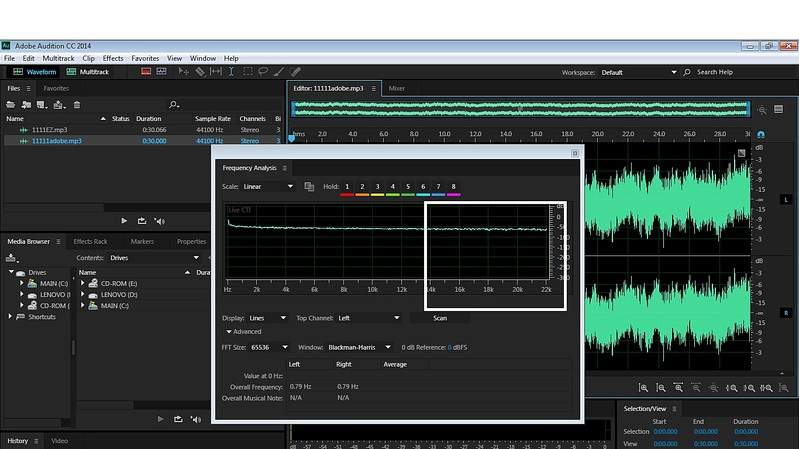The height and width of the screenshot is (449, 799).
Task: Select the Move tool
Action: click(x=183, y=71)
